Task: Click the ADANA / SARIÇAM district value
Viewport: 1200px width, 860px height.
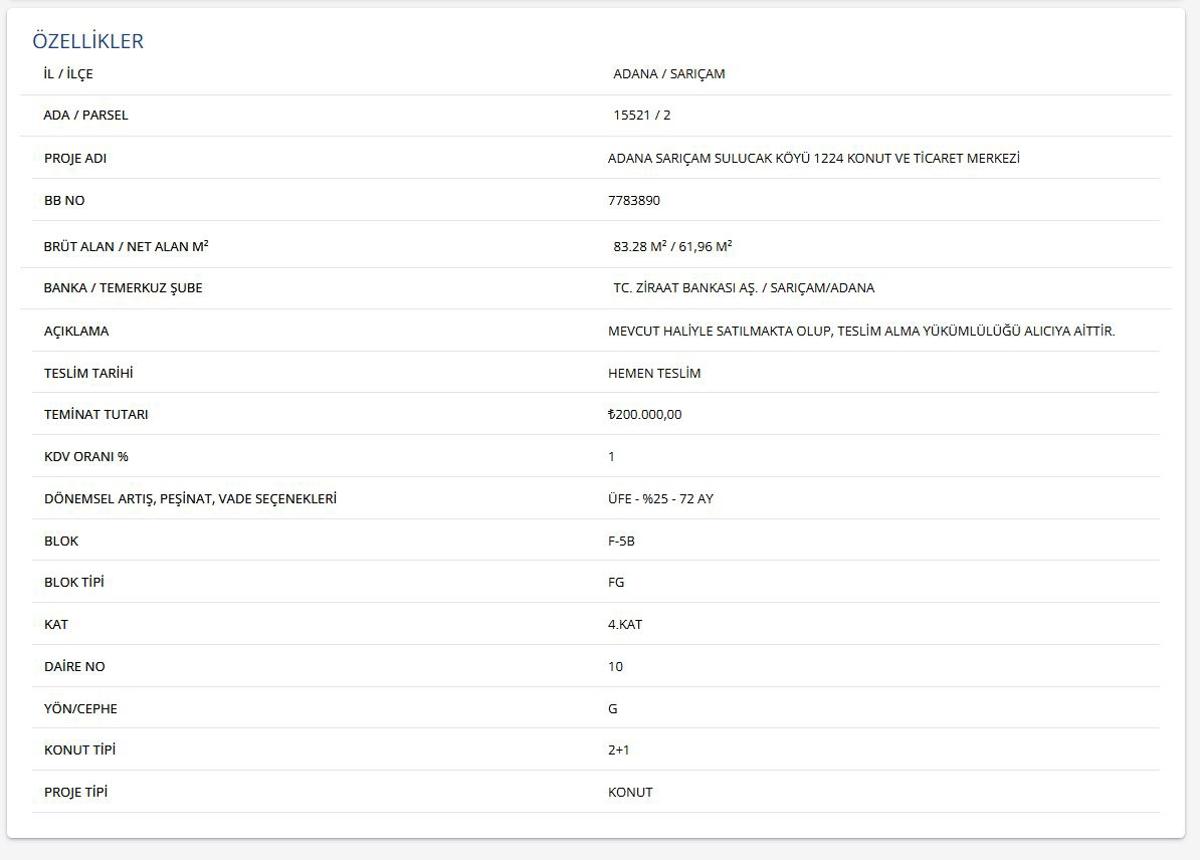Action: (x=669, y=74)
